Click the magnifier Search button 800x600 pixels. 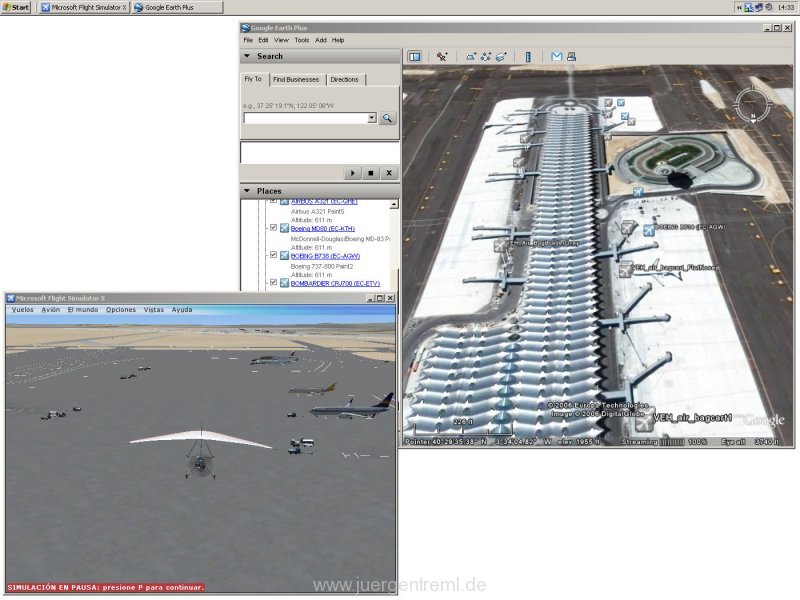tap(387, 118)
